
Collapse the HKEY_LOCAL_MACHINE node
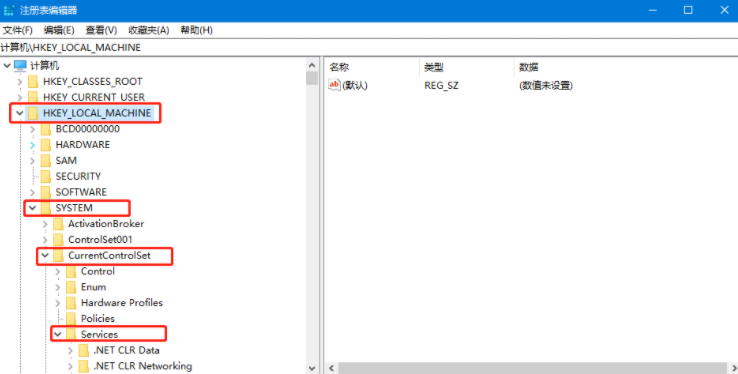pyautogui.click(x=19, y=113)
